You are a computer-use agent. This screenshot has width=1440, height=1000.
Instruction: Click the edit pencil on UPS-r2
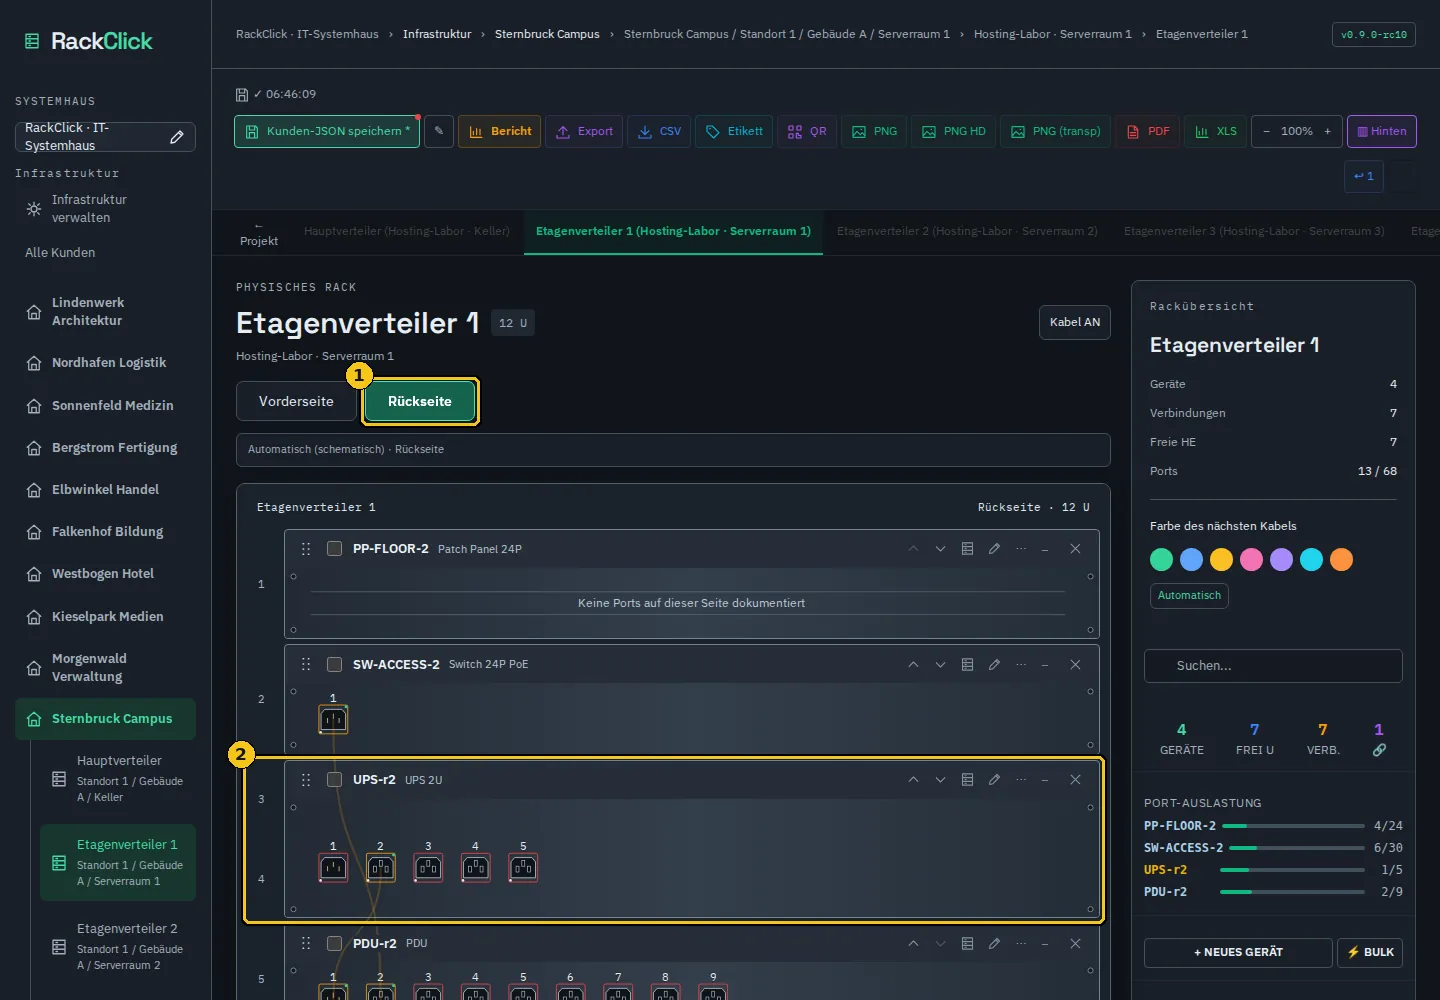point(994,780)
